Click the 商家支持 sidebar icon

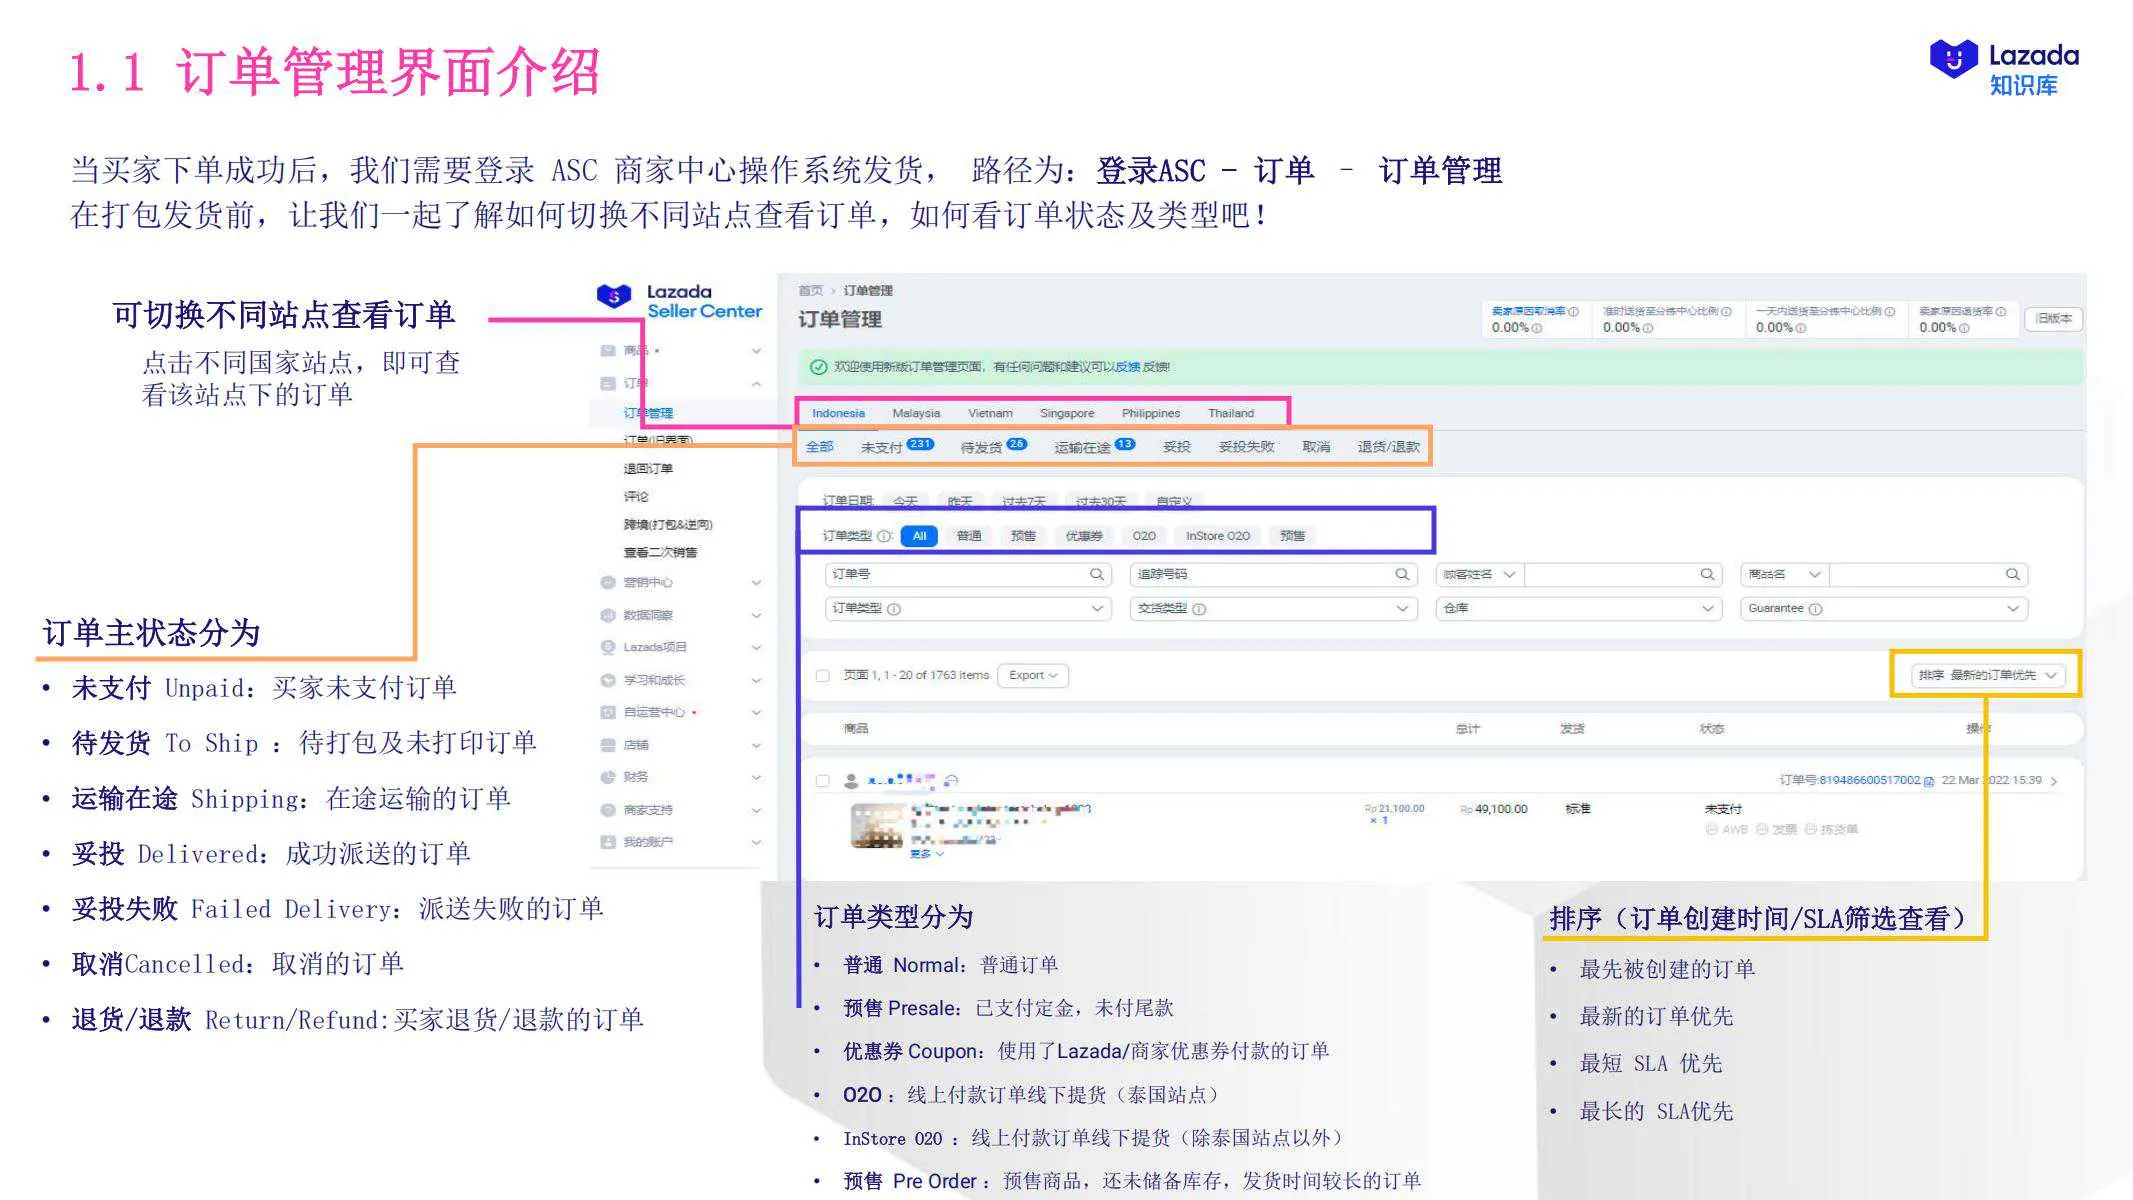click(606, 809)
